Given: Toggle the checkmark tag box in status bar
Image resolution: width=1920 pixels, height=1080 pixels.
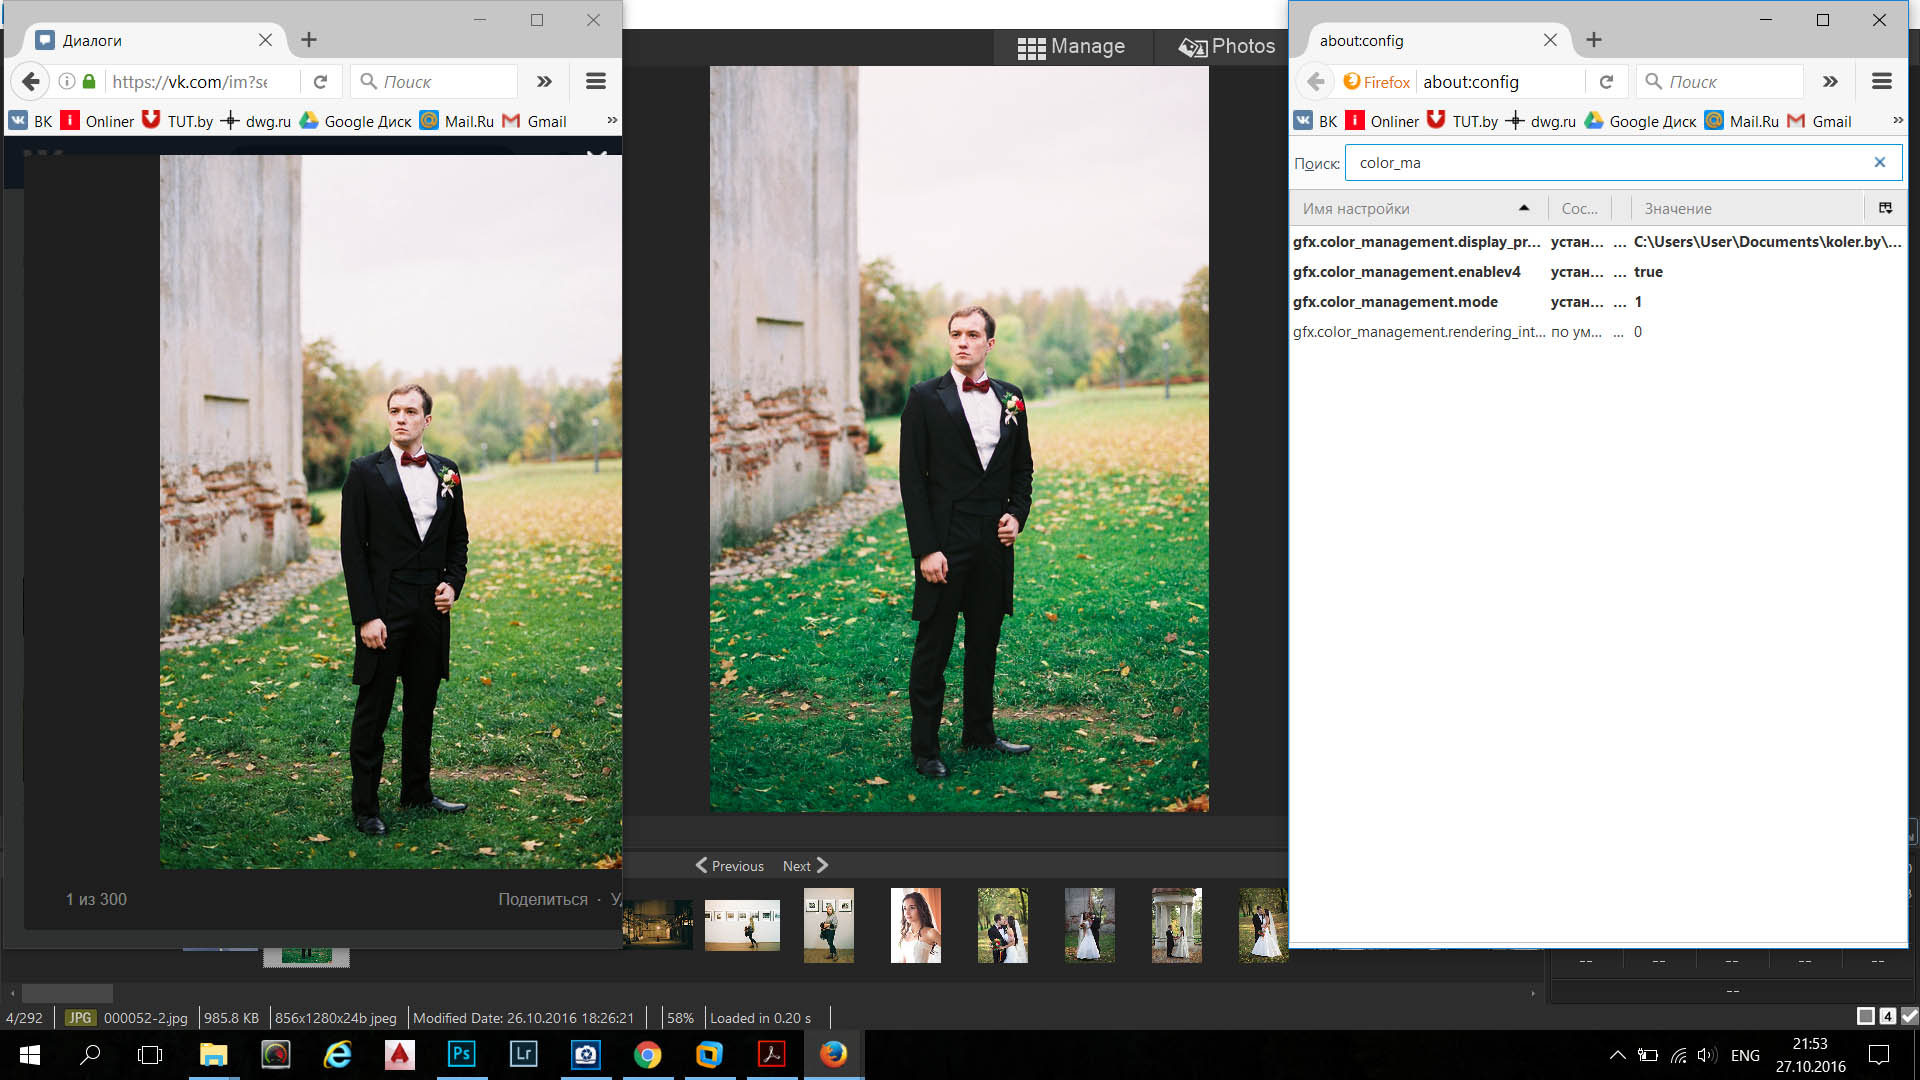Looking at the screenshot, I should coord(1909,1016).
